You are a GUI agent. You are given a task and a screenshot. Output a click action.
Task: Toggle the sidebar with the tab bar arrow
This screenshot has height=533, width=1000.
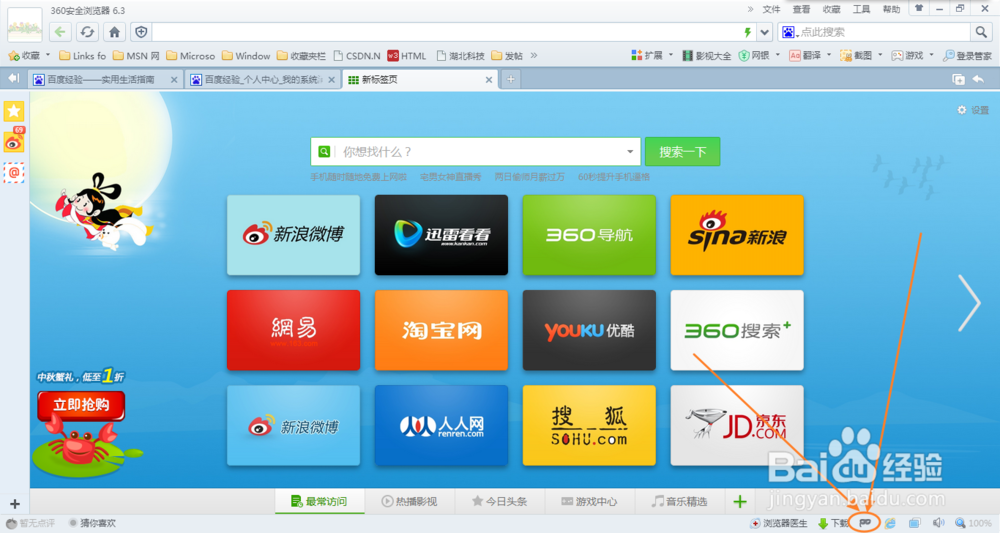point(13,78)
